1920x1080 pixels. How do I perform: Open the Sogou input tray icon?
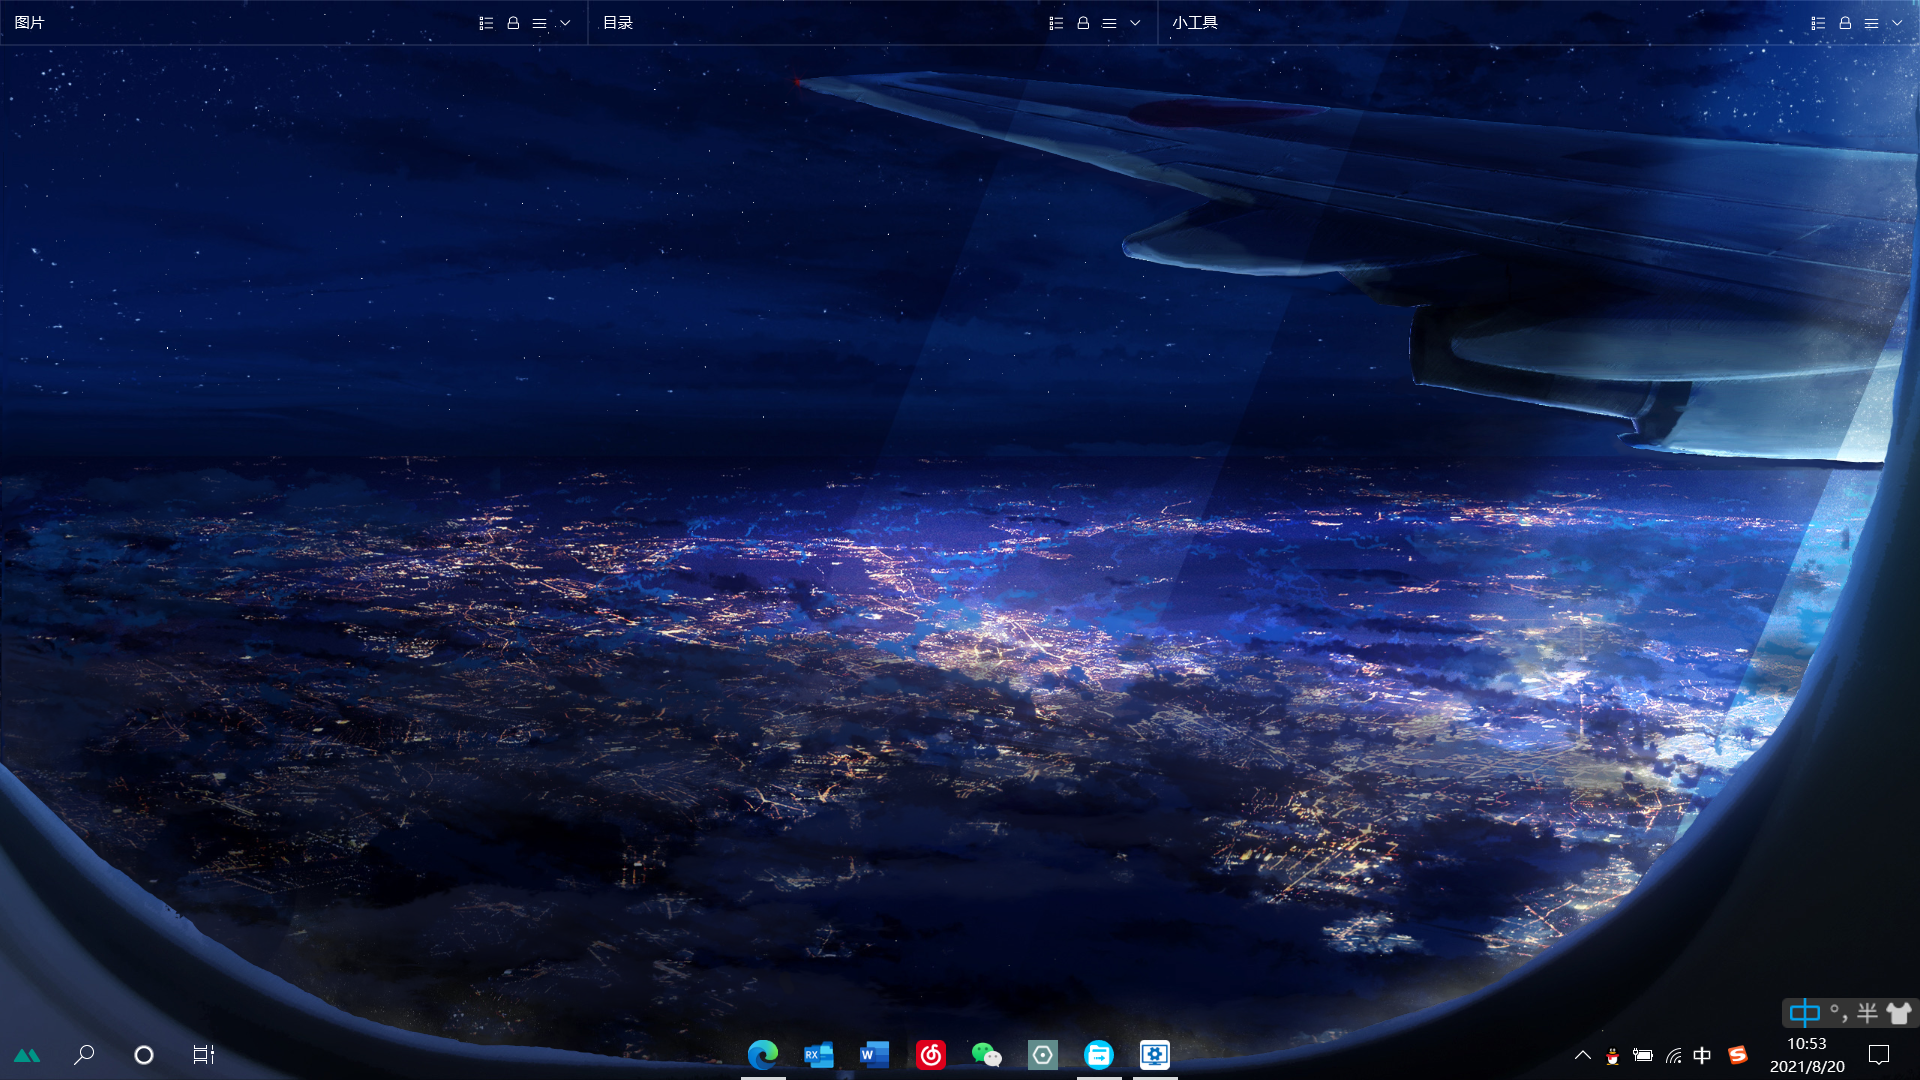(1738, 1055)
